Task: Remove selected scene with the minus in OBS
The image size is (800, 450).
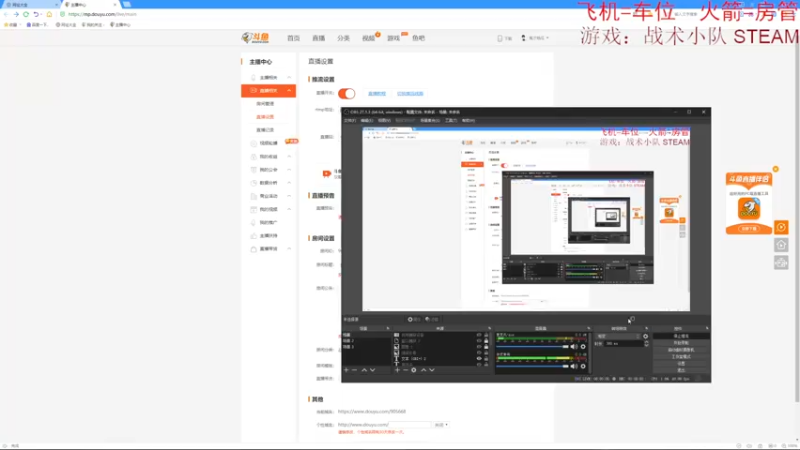Action: pos(355,370)
